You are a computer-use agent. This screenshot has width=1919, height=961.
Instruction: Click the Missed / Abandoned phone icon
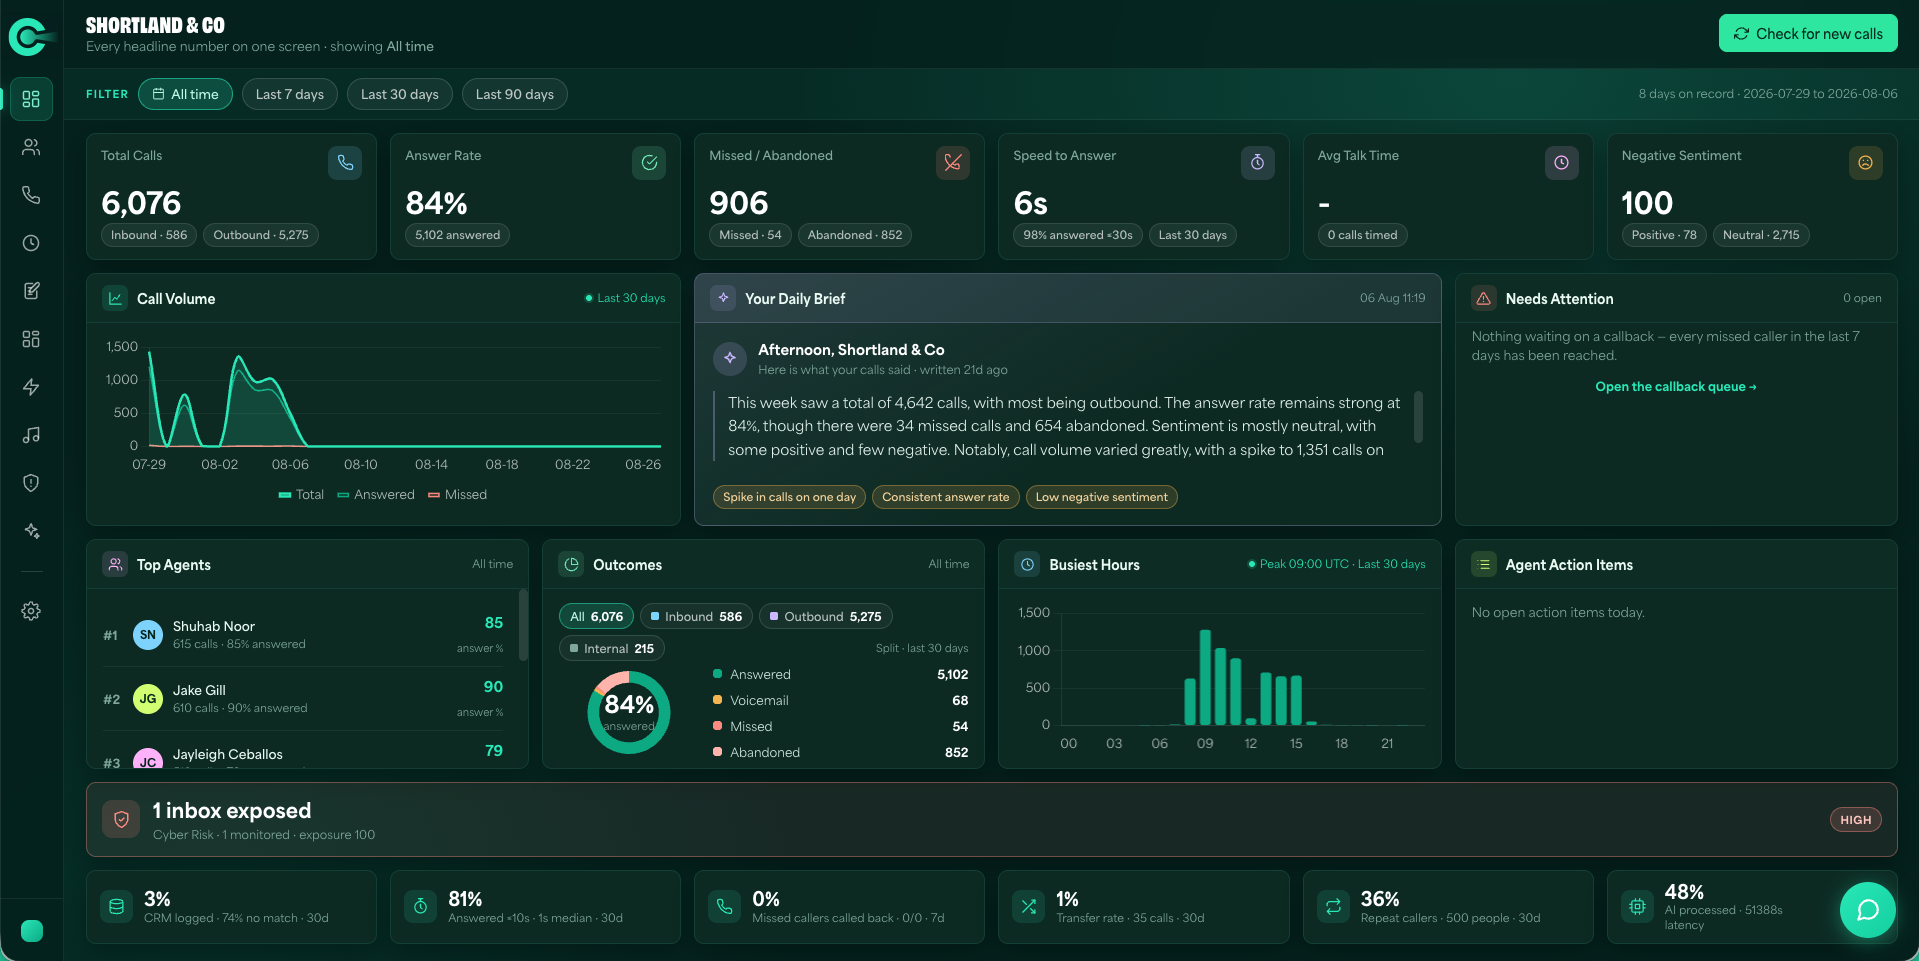953,163
